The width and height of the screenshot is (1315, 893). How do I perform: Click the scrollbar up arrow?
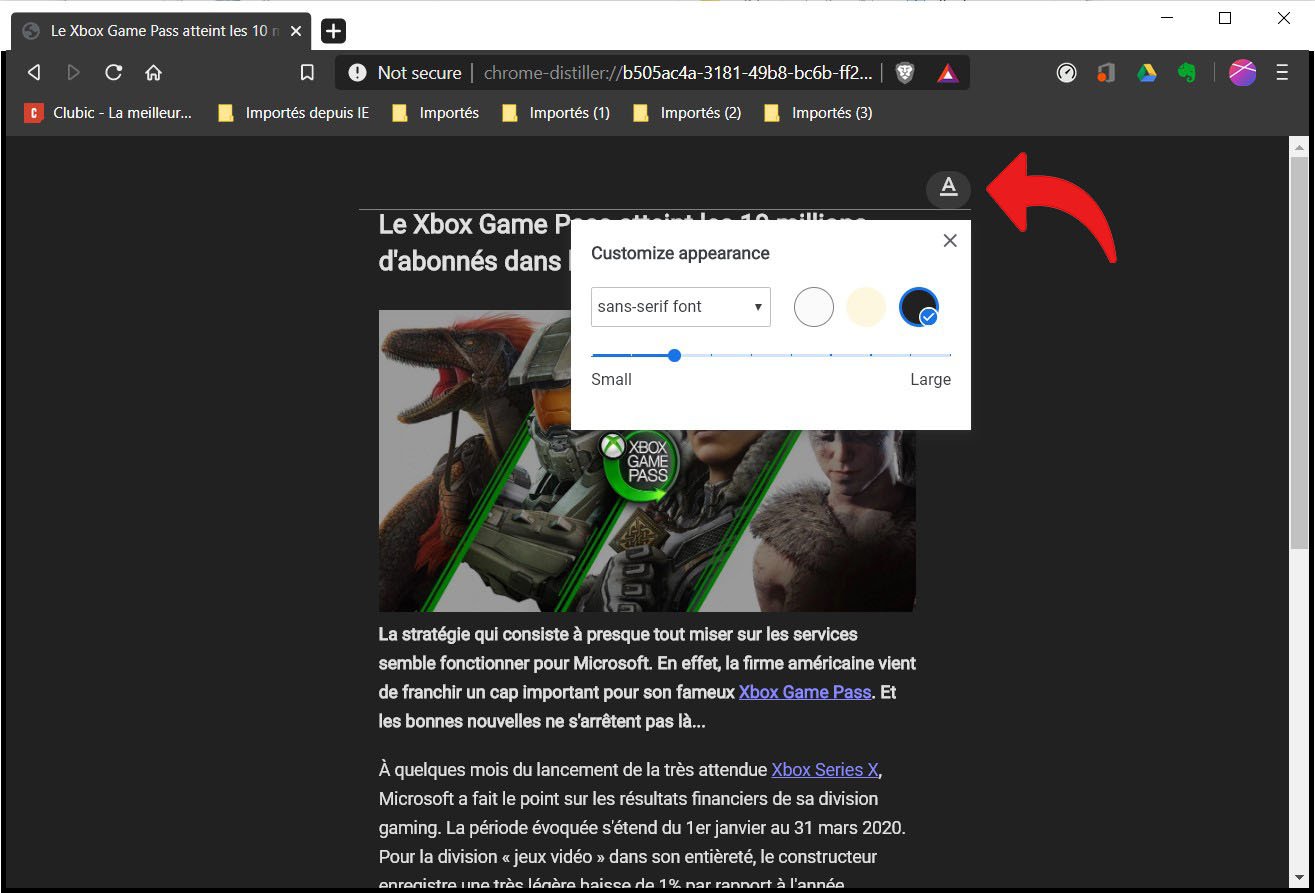[1299, 147]
